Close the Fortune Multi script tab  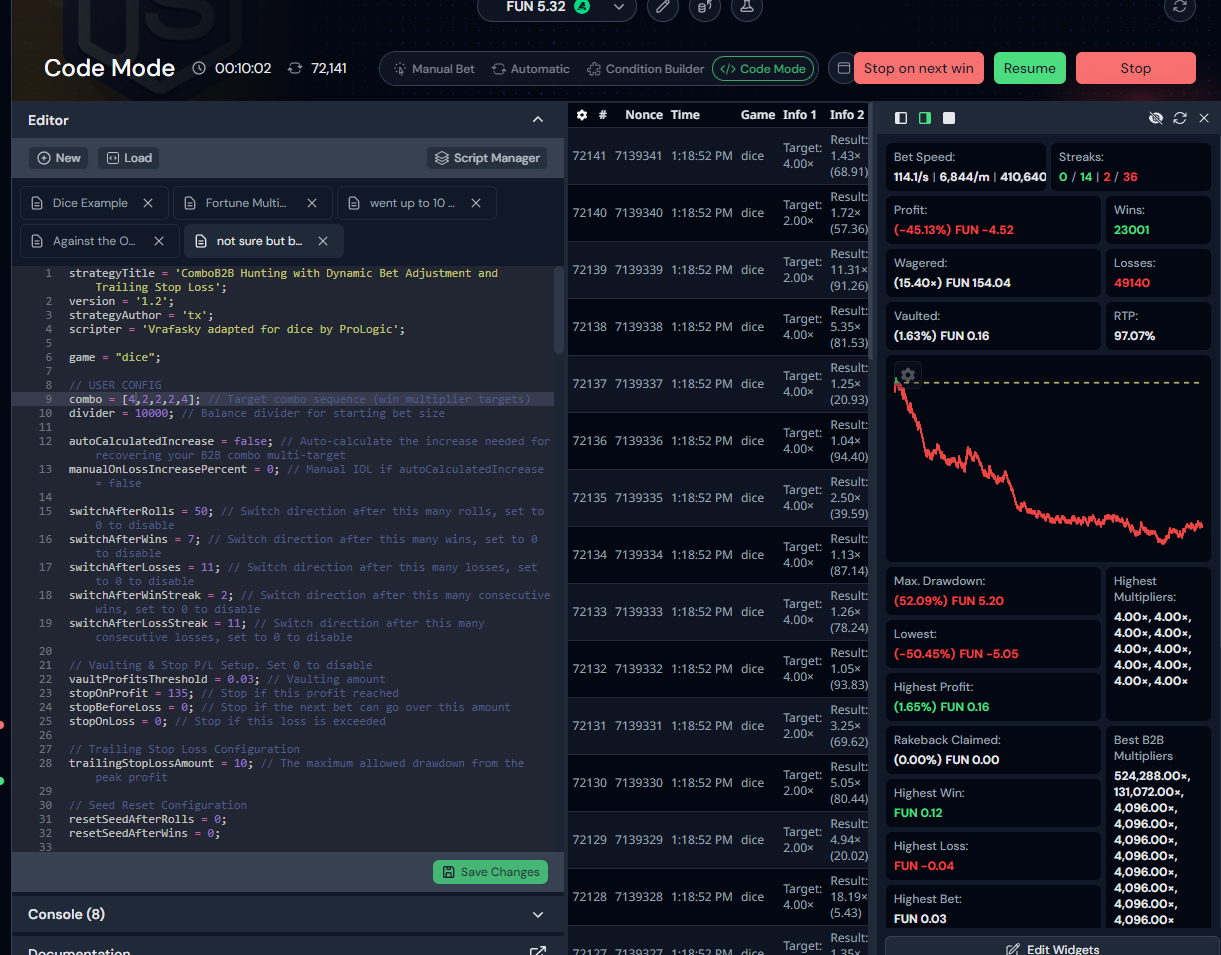(x=312, y=203)
